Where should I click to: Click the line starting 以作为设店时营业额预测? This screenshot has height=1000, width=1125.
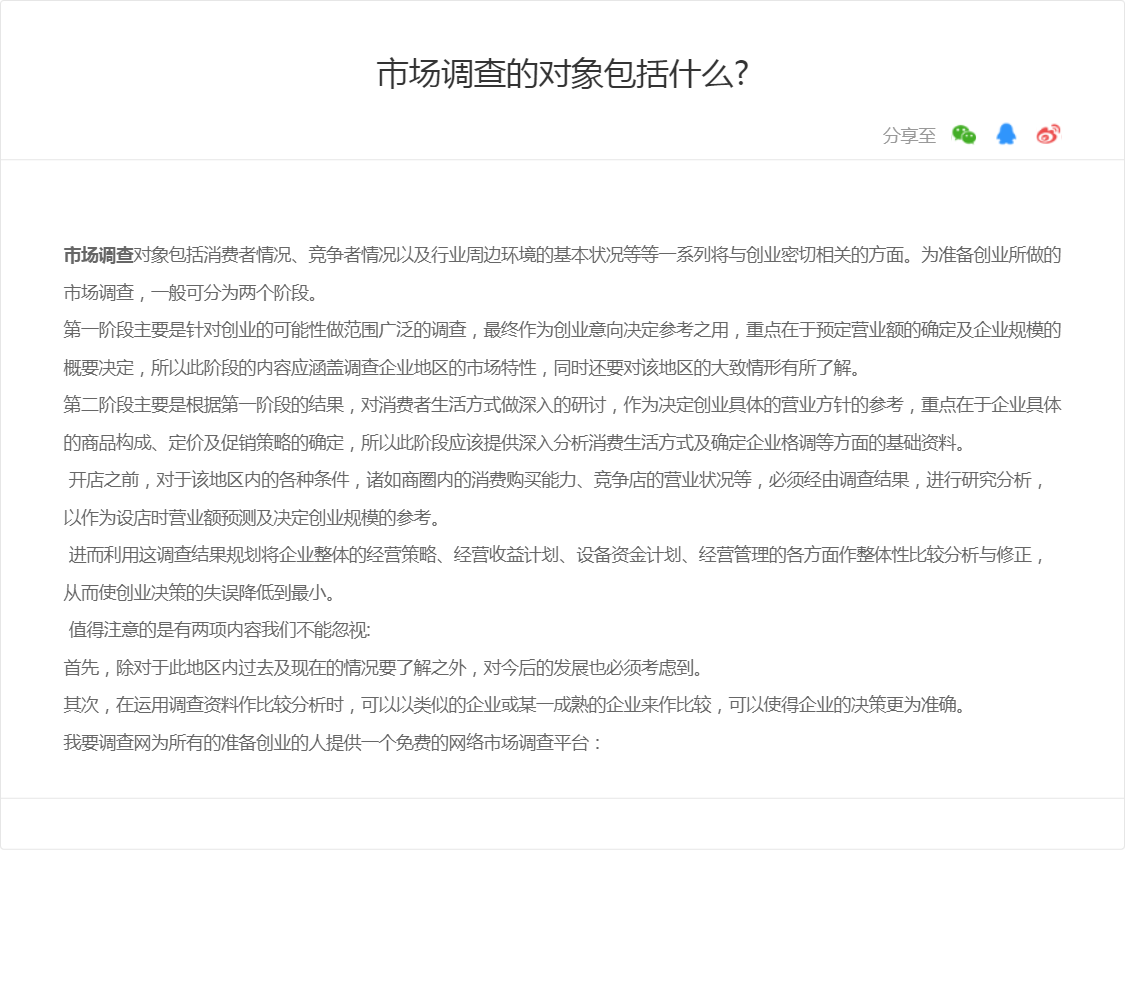[x=252, y=517]
